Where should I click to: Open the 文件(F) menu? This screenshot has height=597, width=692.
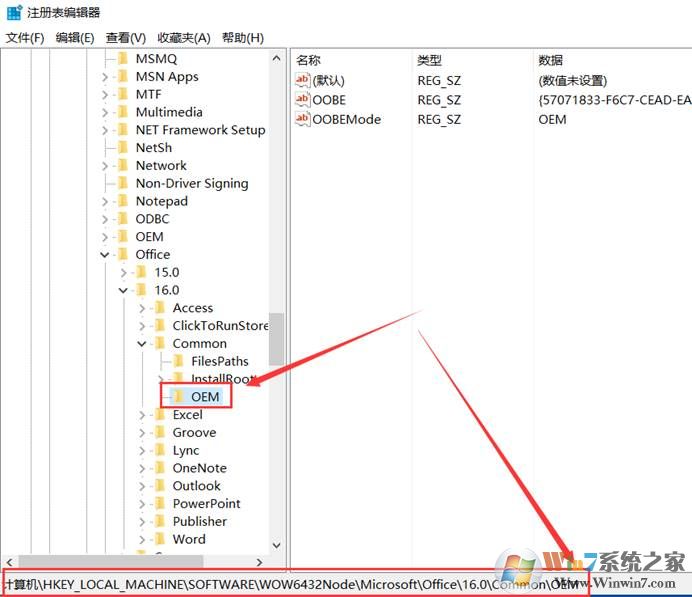25,38
